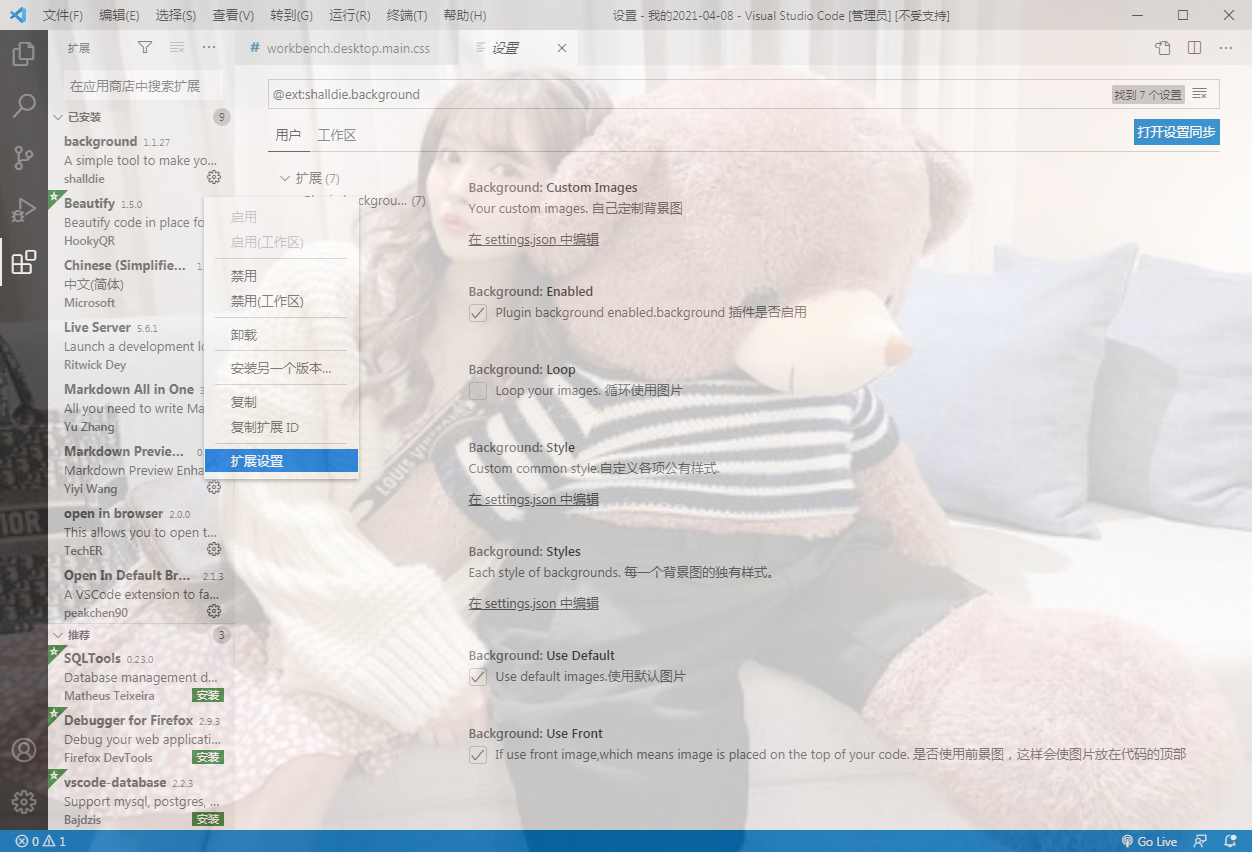Click the clear extensions search results icon
1252x852 pixels.
[x=177, y=47]
